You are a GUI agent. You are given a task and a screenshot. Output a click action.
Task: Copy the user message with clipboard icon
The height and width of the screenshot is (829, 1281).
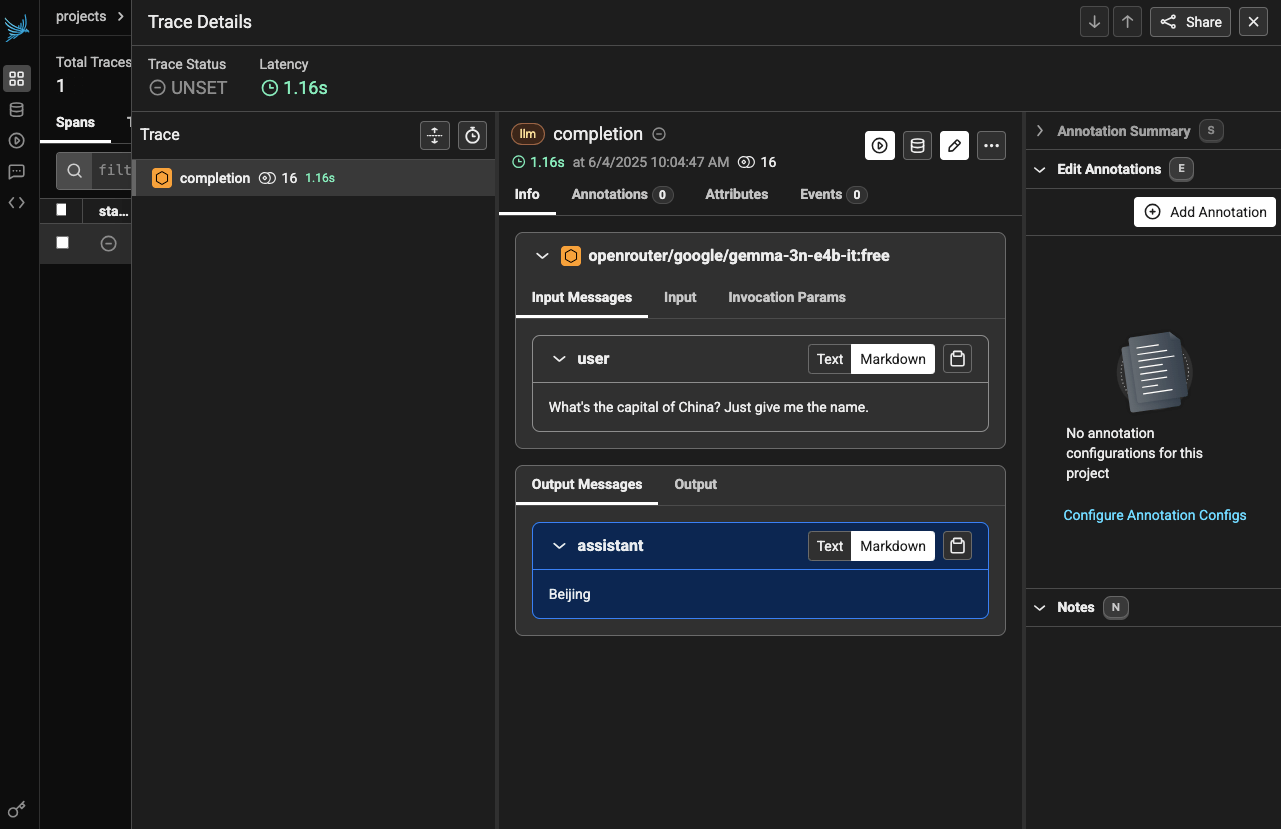[957, 359]
